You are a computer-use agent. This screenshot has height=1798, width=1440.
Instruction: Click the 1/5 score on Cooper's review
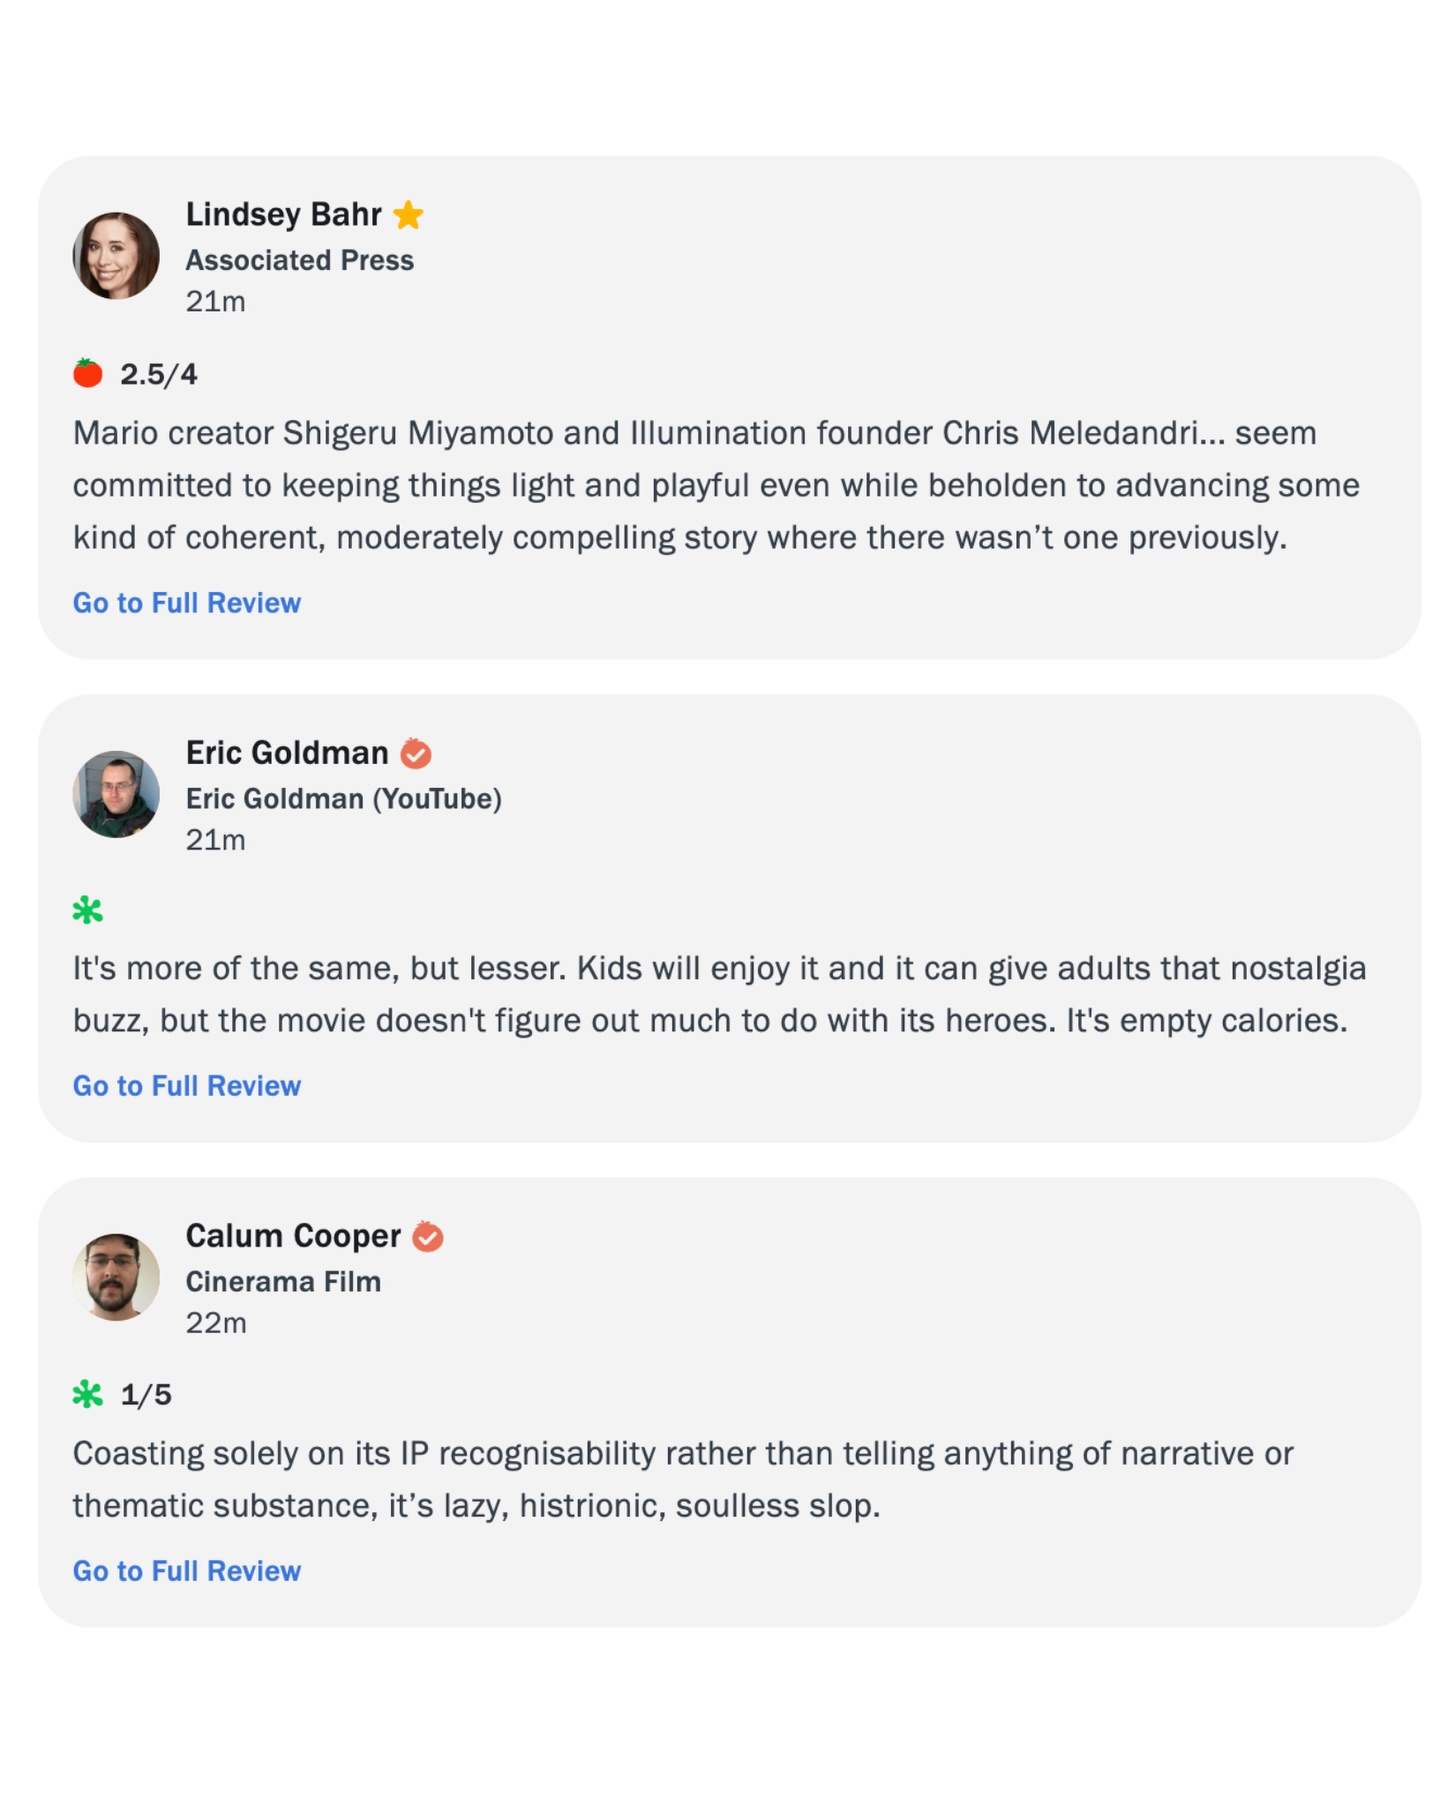(146, 1394)
